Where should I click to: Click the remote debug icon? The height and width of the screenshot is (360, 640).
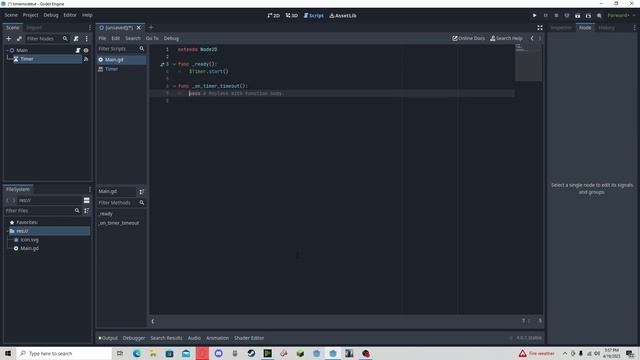click(567, 16)
